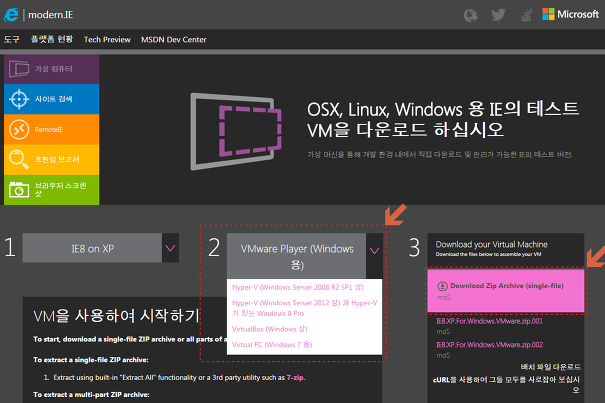Viewport: 605px width, 403px height.
Task: Click the large monitor VM illustration
Action: click(236, 131)
